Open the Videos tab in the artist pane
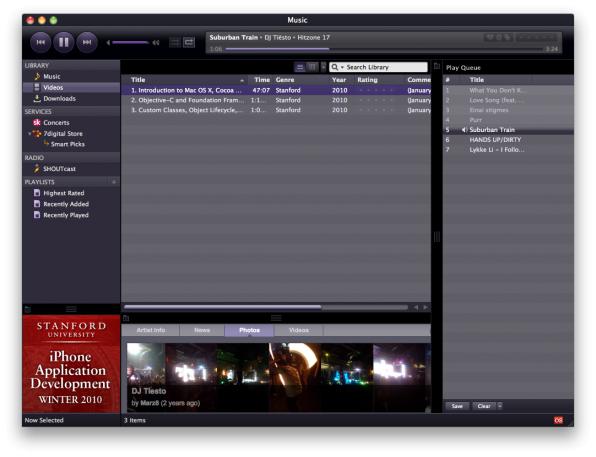The image size is (596, 457). 298,330
